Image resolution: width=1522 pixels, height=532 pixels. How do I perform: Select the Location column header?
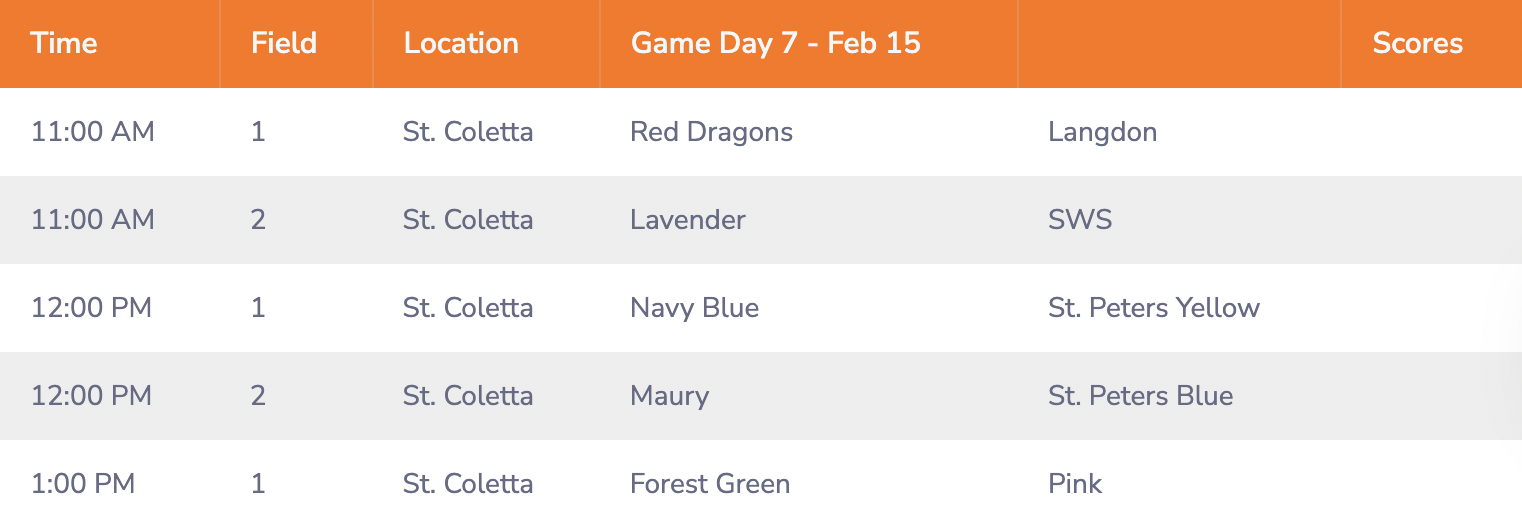point(461,44)
